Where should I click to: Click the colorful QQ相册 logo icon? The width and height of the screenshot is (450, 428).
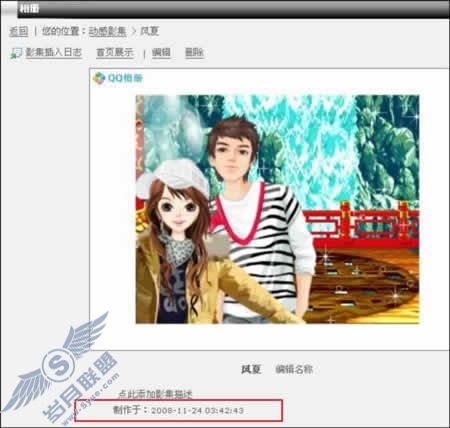point(99,78)
